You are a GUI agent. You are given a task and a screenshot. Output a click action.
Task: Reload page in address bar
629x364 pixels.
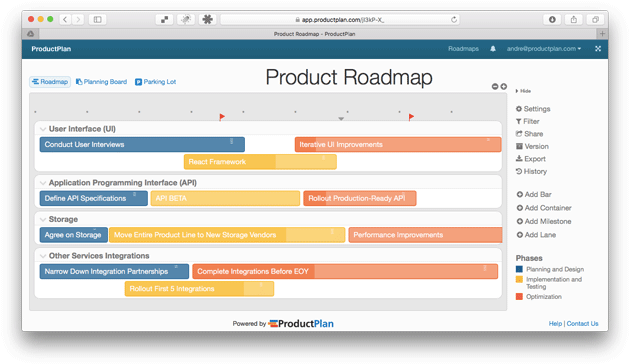tap(454, 19)
